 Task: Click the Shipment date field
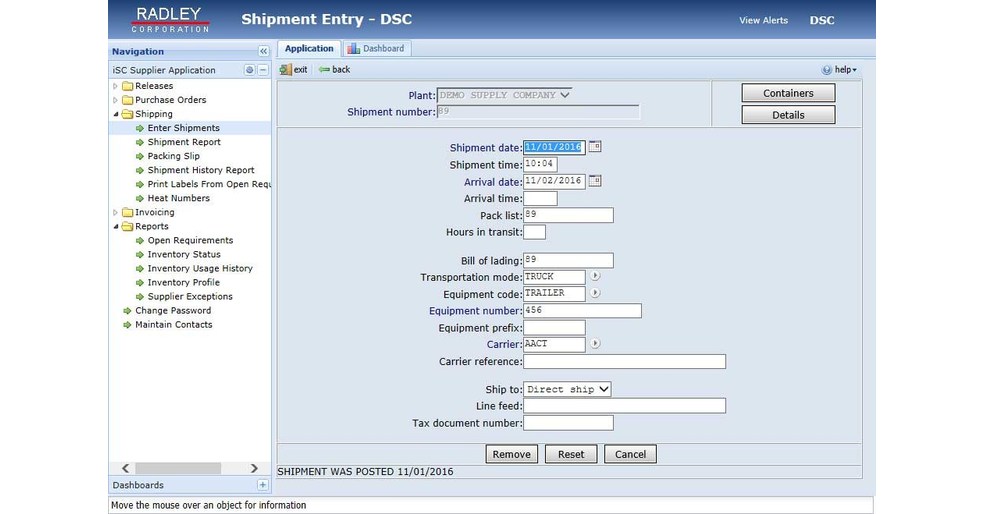554,147
